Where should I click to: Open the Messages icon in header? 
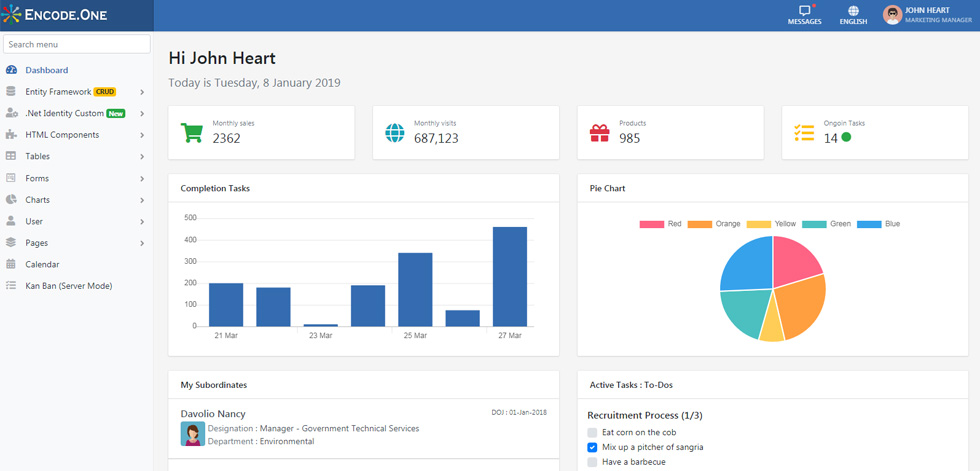pos(804,11)
